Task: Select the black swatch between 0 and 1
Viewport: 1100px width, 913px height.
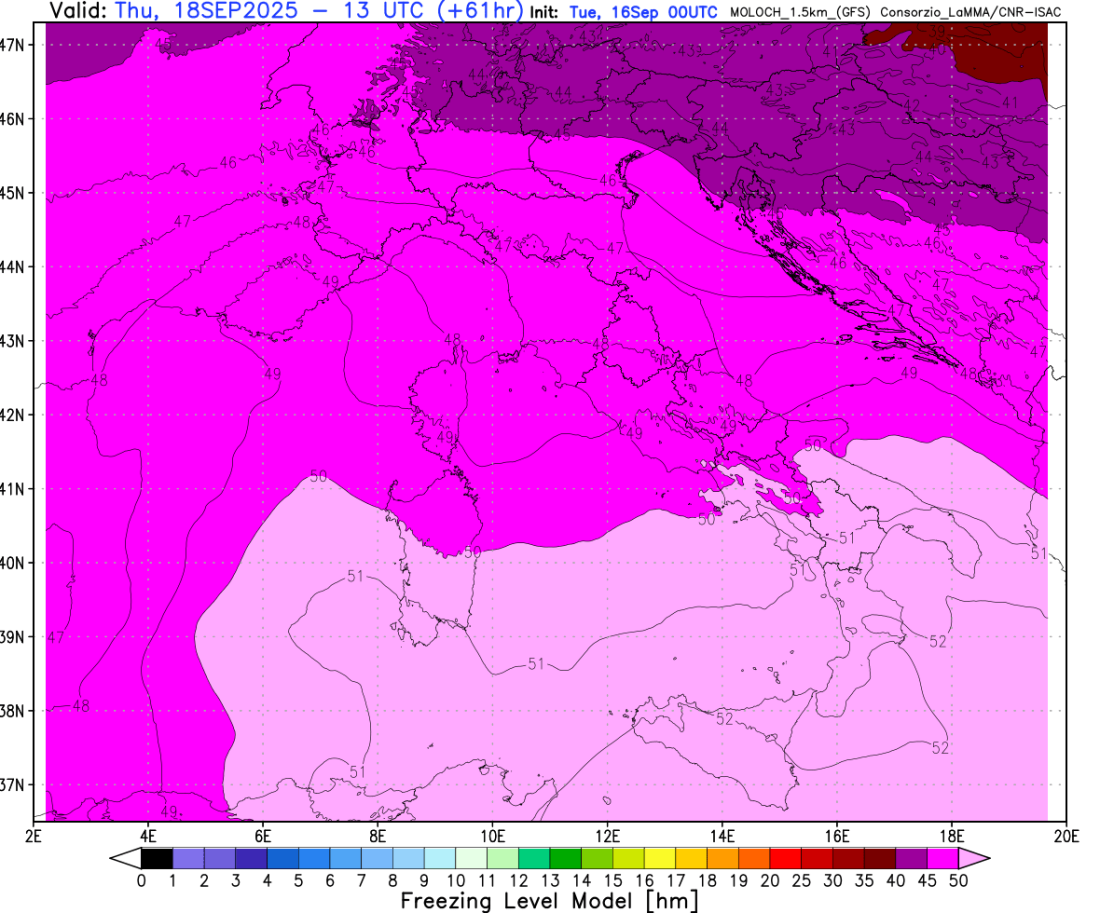Action: click(157, 858)
